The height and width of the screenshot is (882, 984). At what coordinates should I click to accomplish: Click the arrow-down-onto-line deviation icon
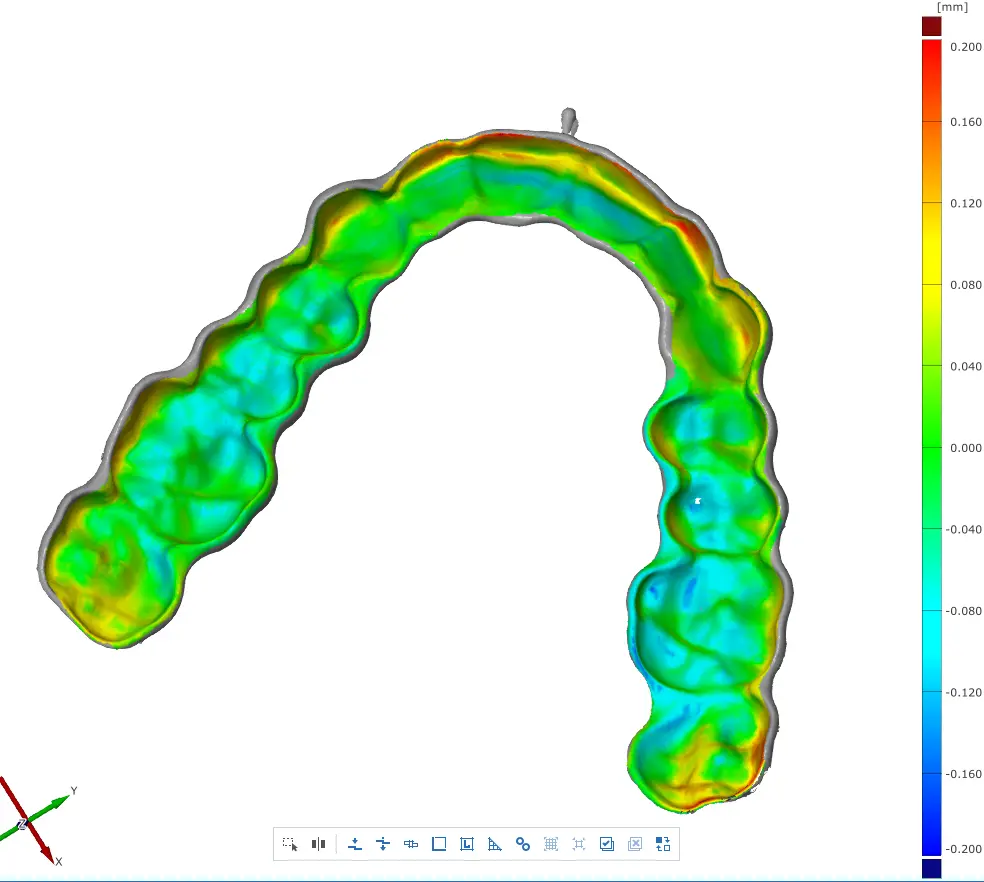(355, 844)
